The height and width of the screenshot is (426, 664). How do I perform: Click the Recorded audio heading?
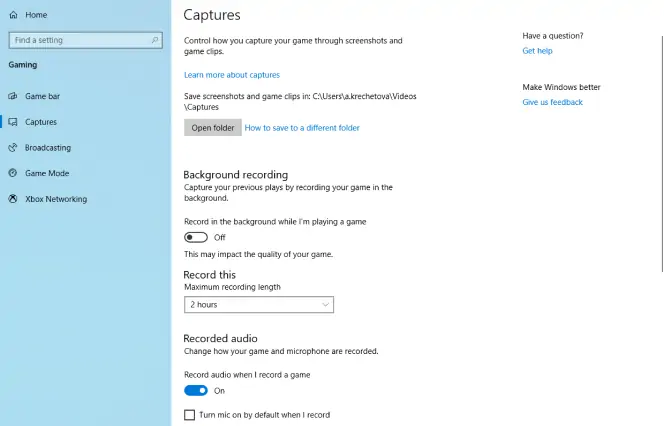click(220, 338)
